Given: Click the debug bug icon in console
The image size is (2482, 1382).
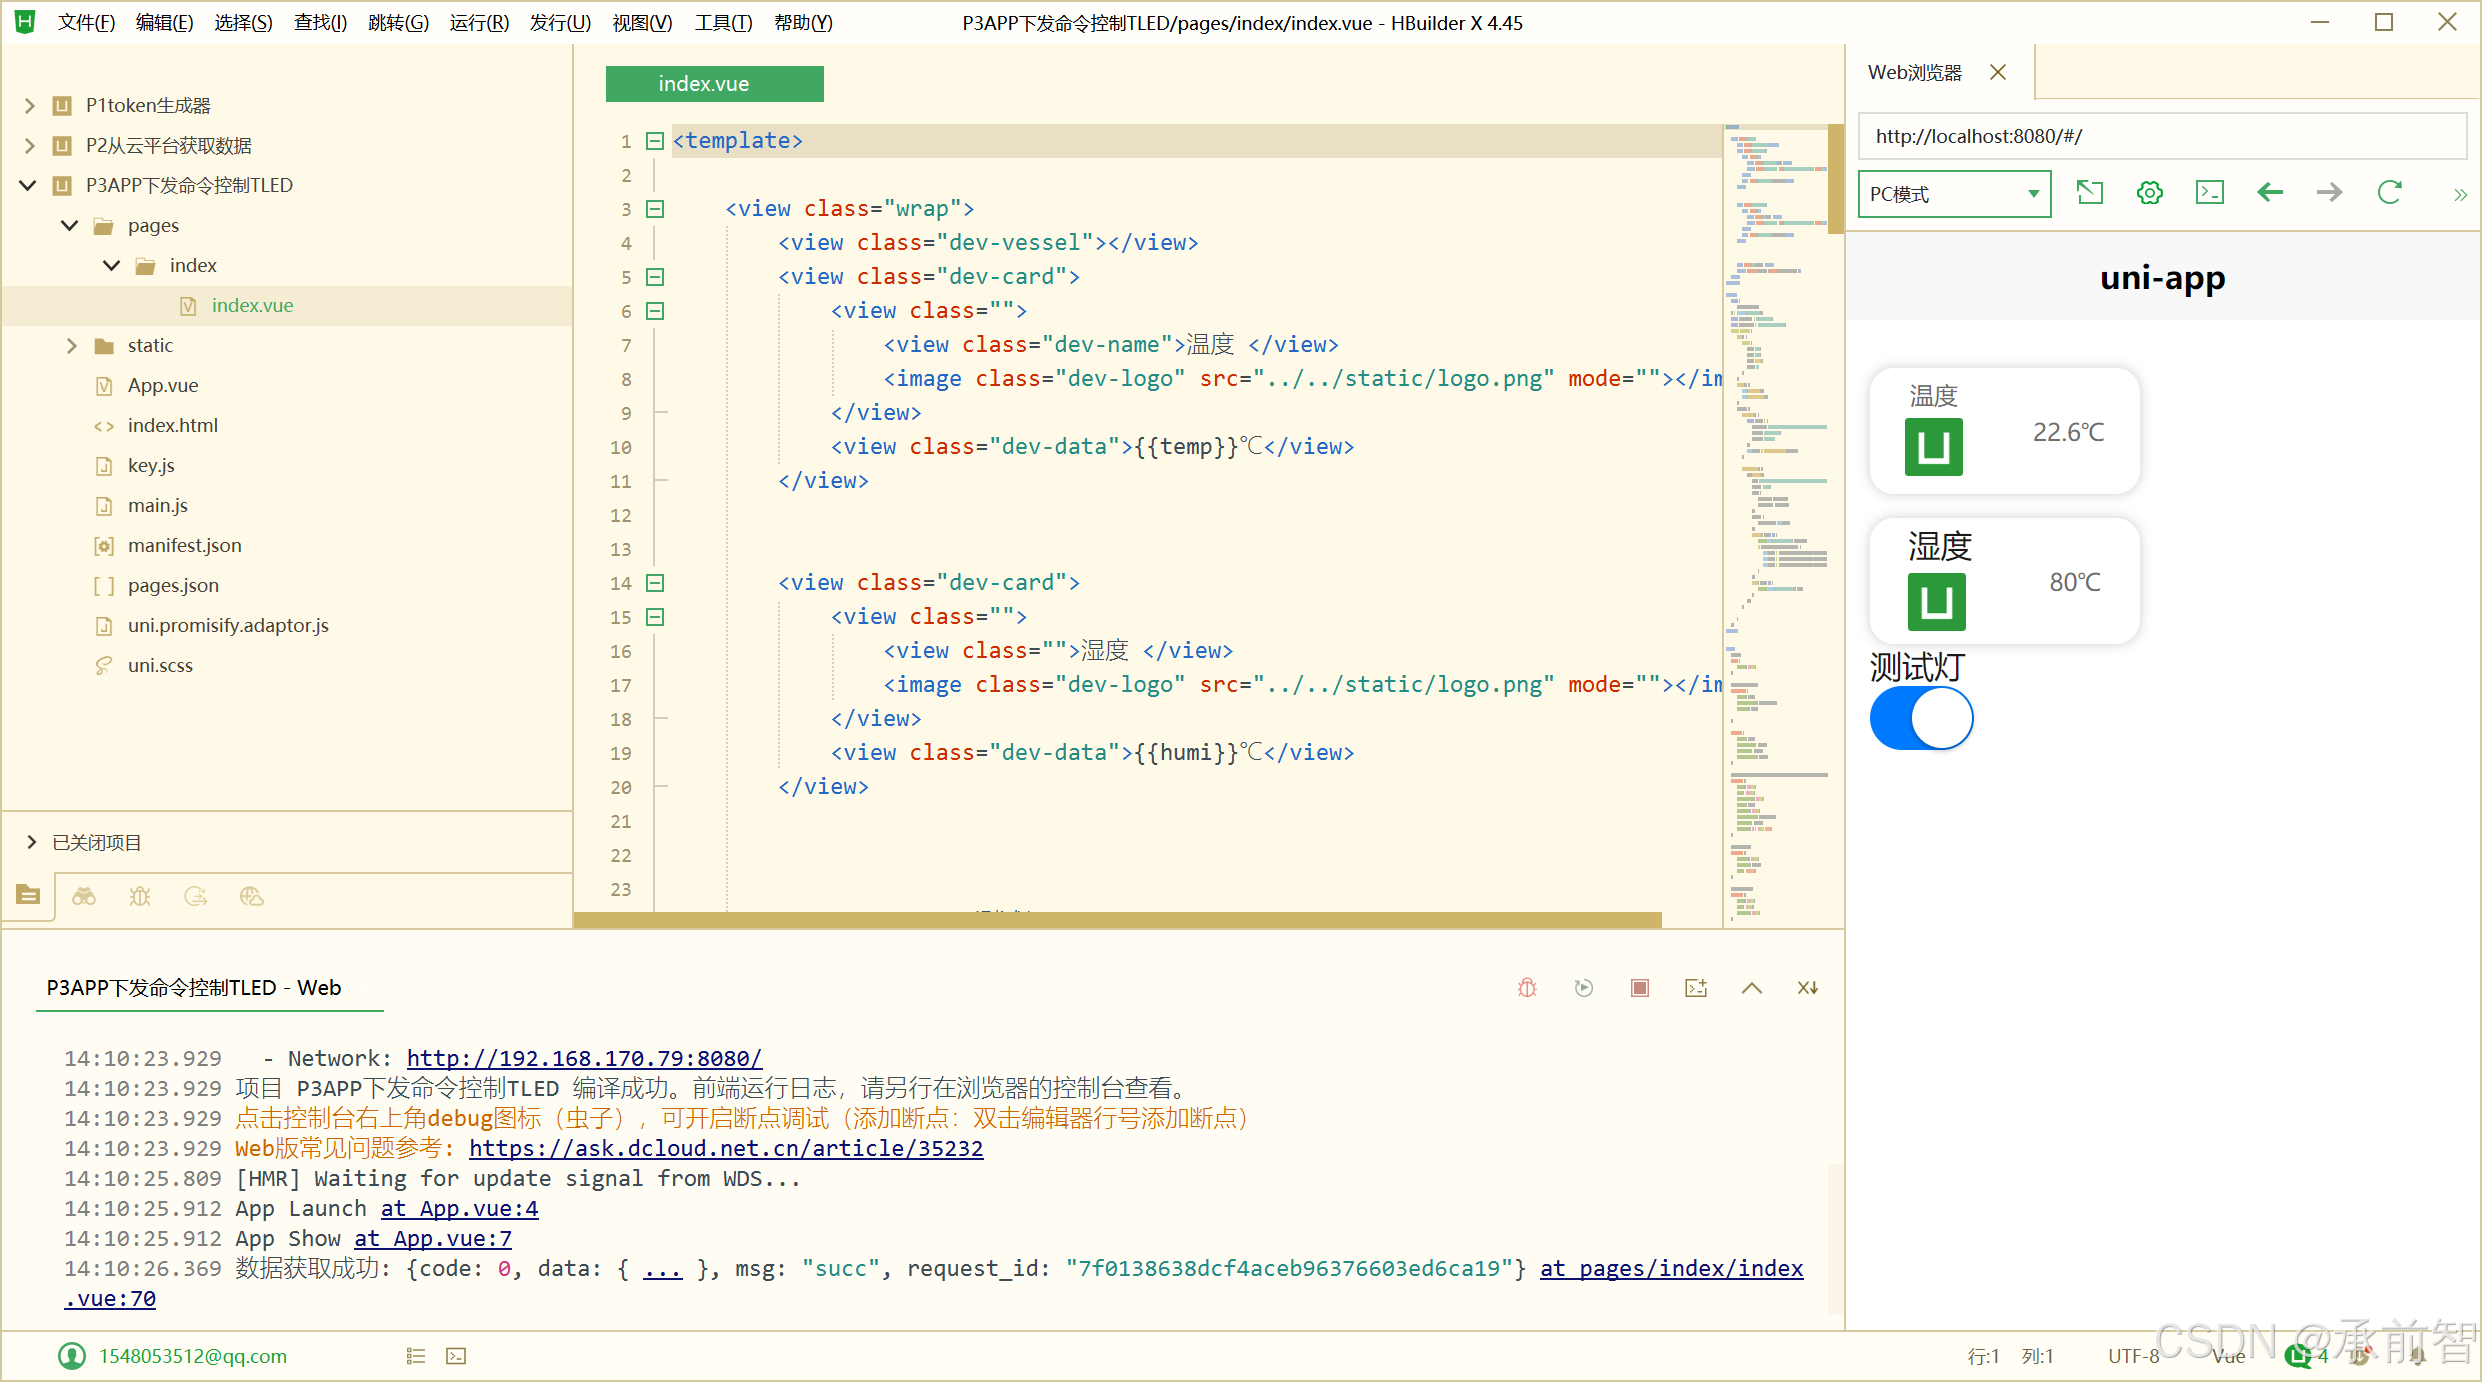Looking at the screenshot, I should (x=1527, y=988).
